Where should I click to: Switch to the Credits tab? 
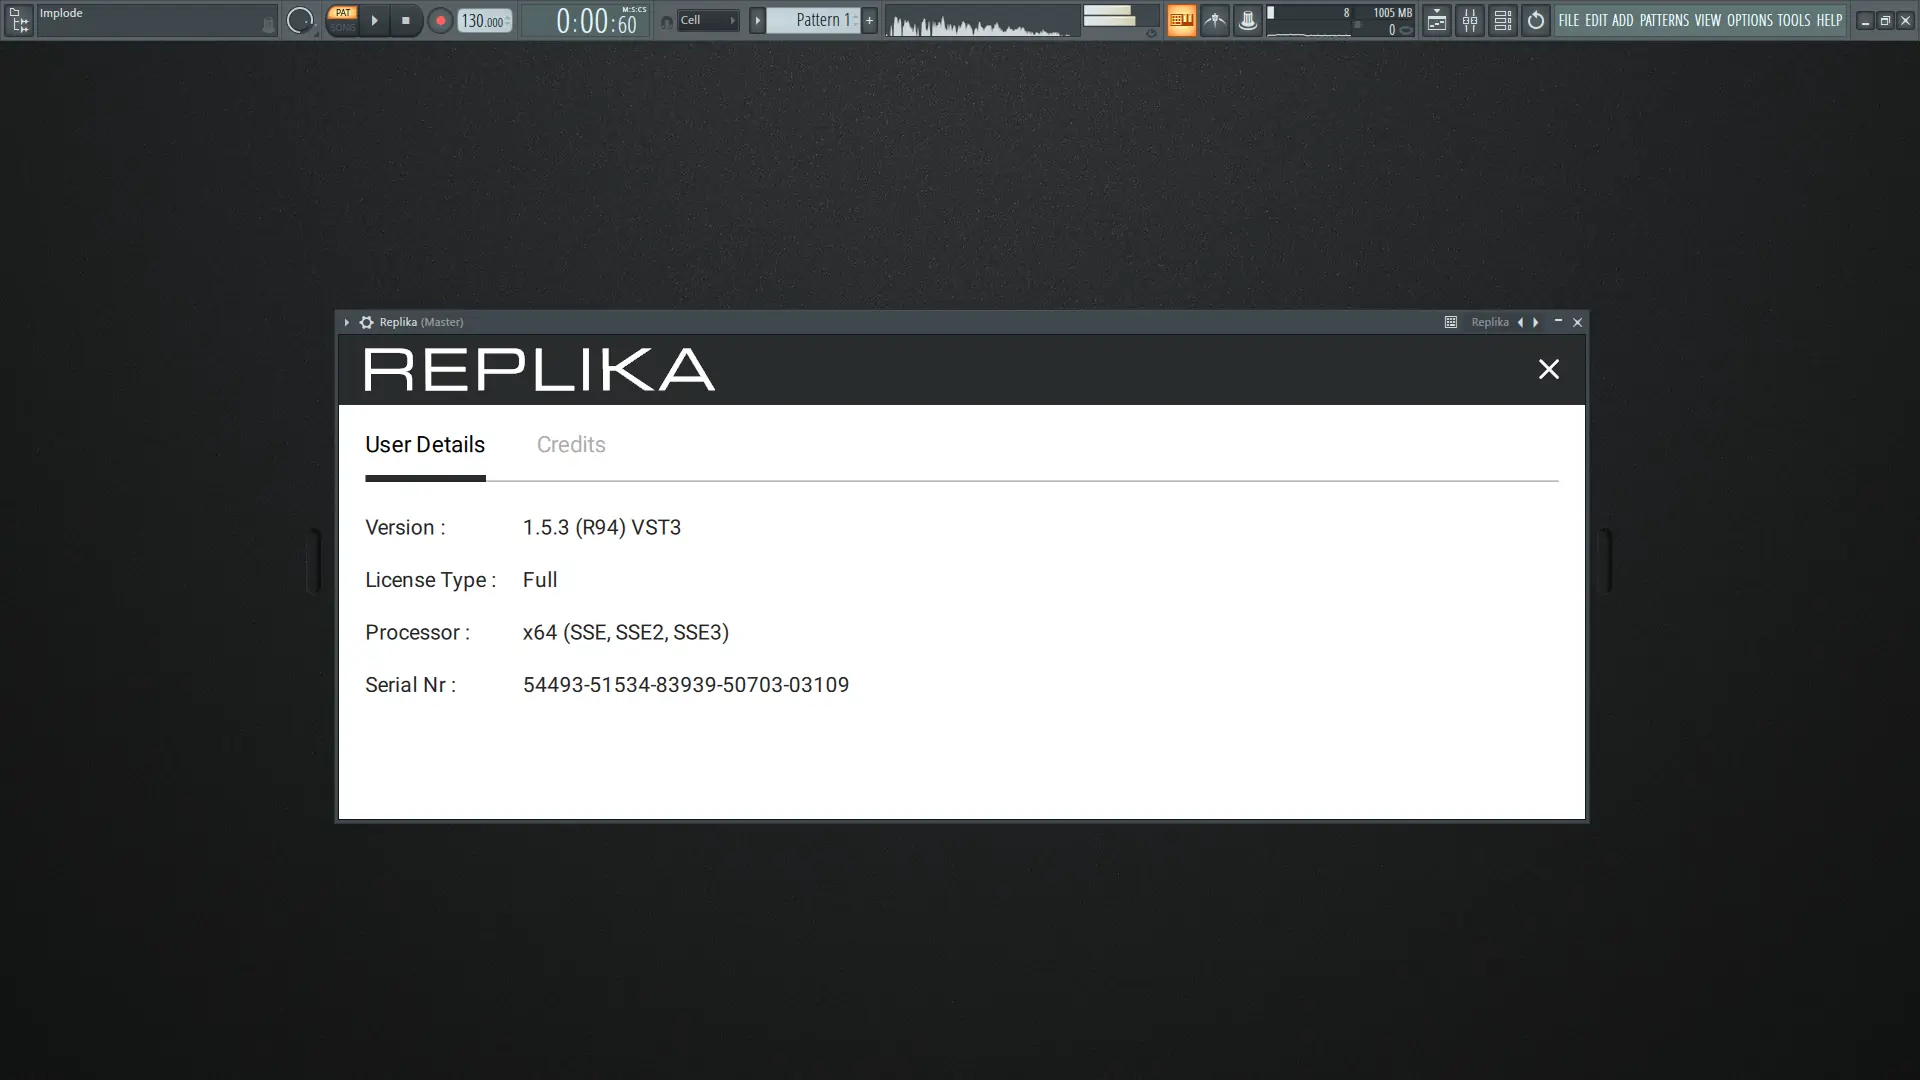click(x=571, y=444)
